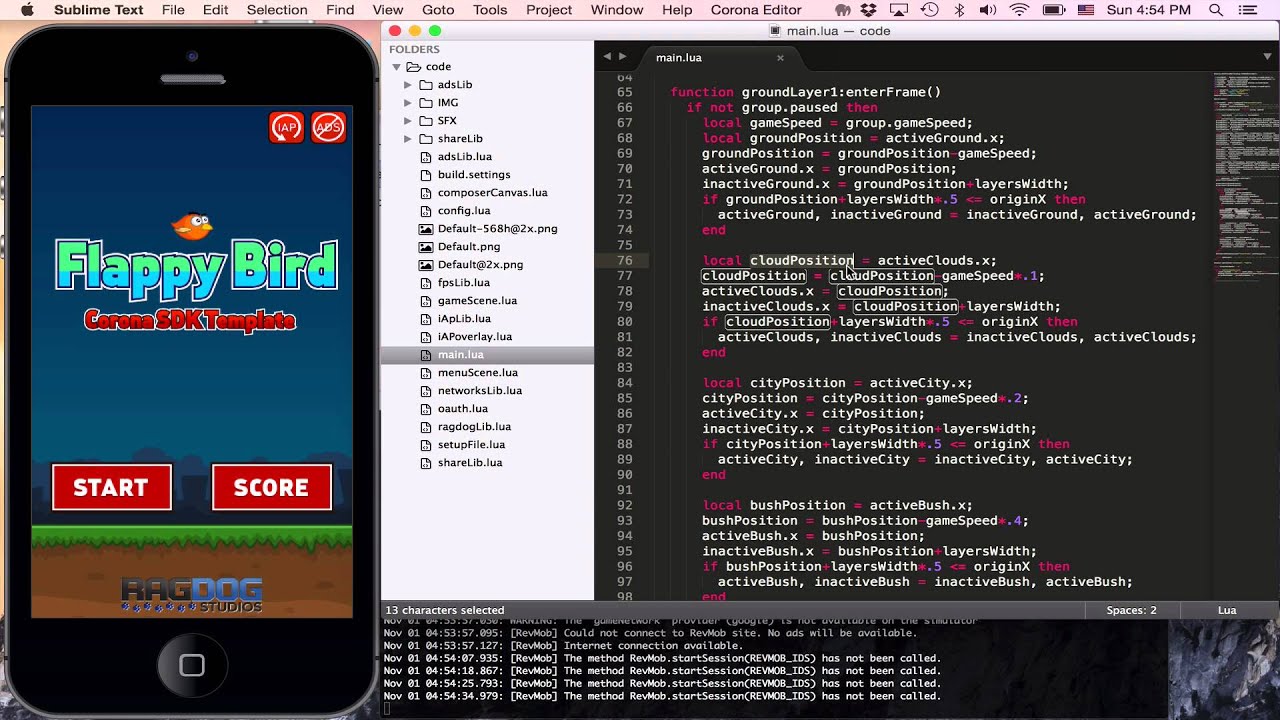This screenshot has height=720, width=1280.
Task: Open the Goto menu
Action: [x=438, y=10]
